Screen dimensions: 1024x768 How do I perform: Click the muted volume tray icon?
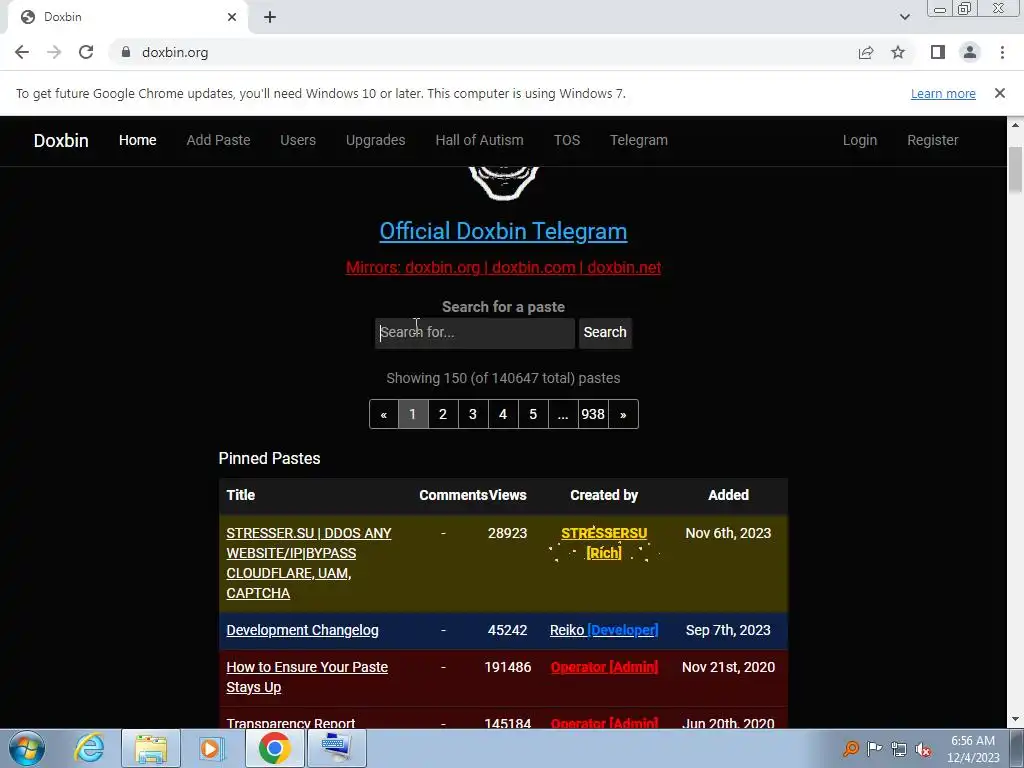pos(923,750)
